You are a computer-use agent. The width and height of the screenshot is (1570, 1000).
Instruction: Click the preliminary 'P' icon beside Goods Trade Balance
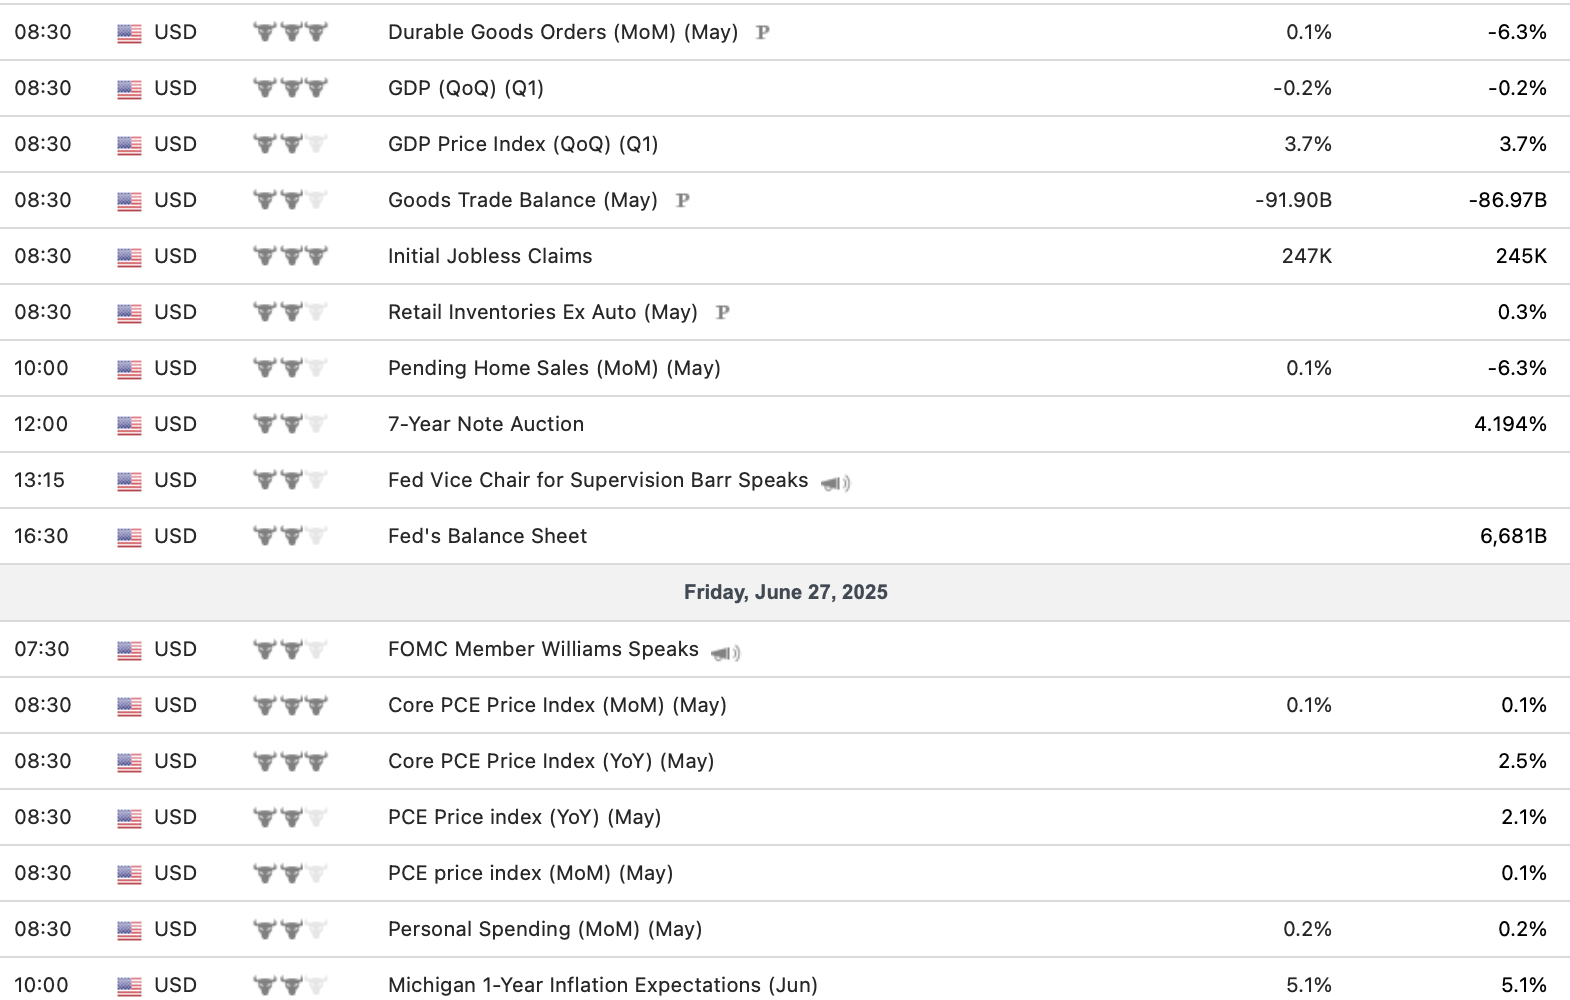683,200
